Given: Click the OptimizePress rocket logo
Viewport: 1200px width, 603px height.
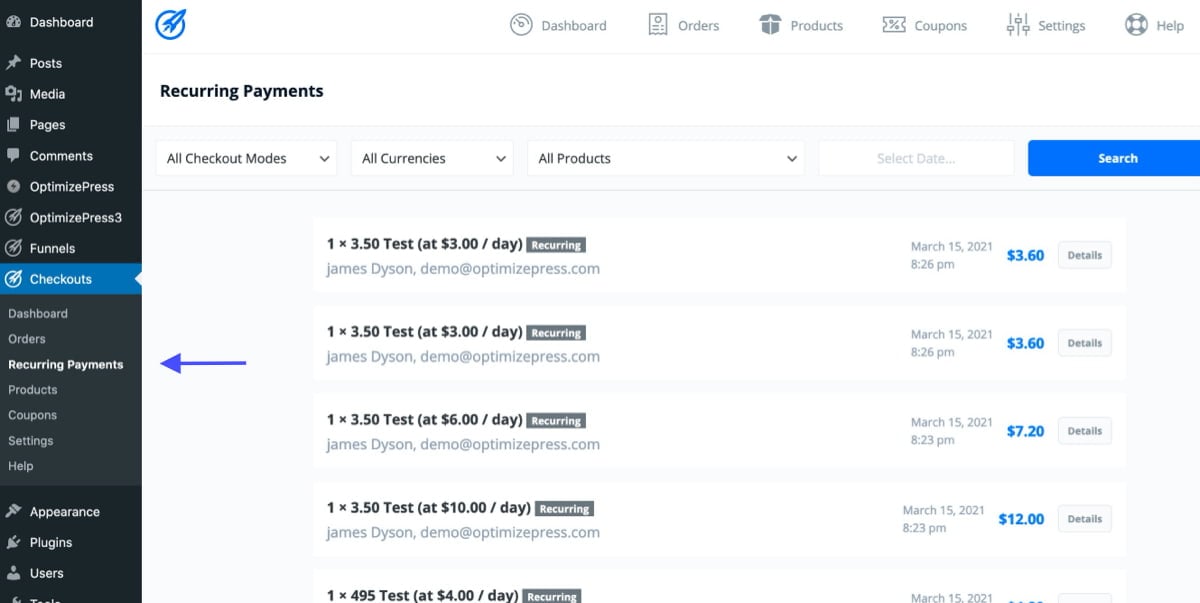Looking at the screenshot, I should 171,25.
